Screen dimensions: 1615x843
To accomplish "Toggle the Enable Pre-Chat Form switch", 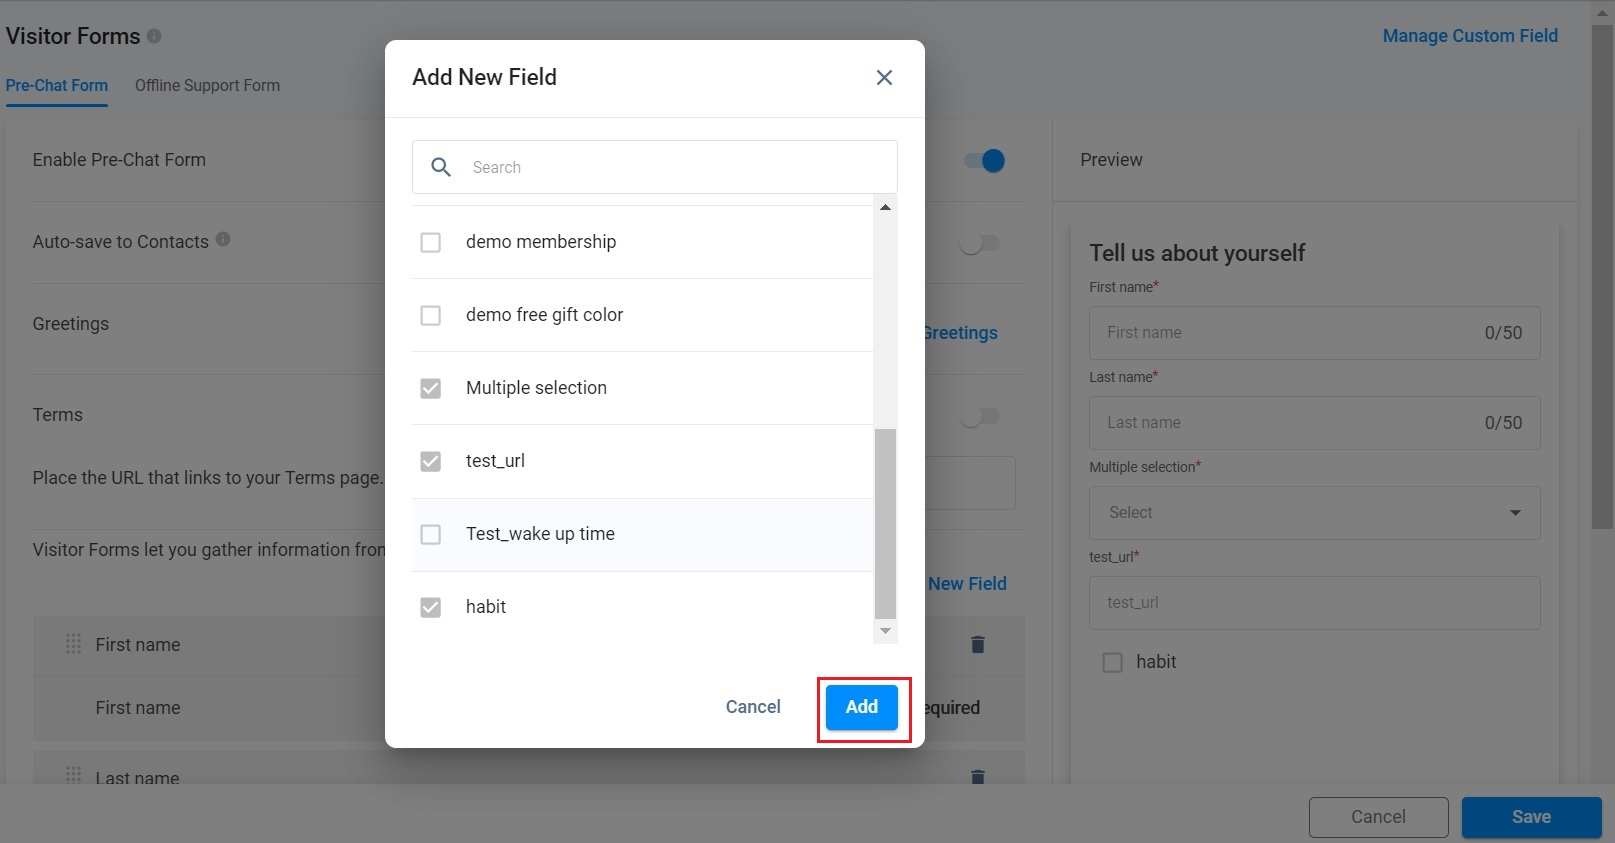I will [x=984, y=161].
